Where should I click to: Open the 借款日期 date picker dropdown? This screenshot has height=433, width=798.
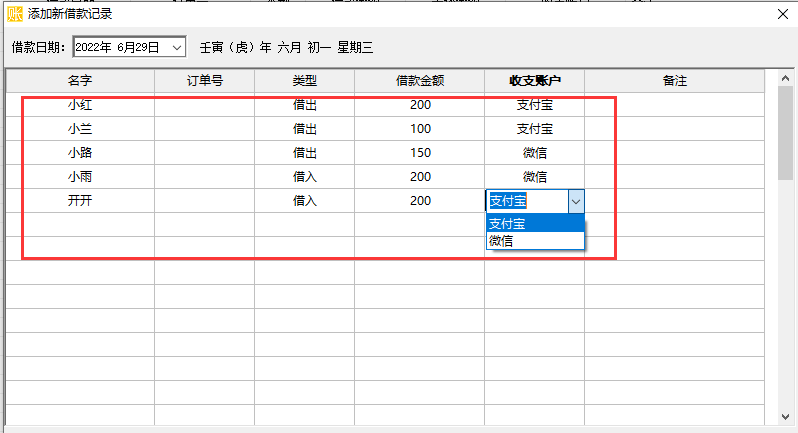tap(177, 47)
